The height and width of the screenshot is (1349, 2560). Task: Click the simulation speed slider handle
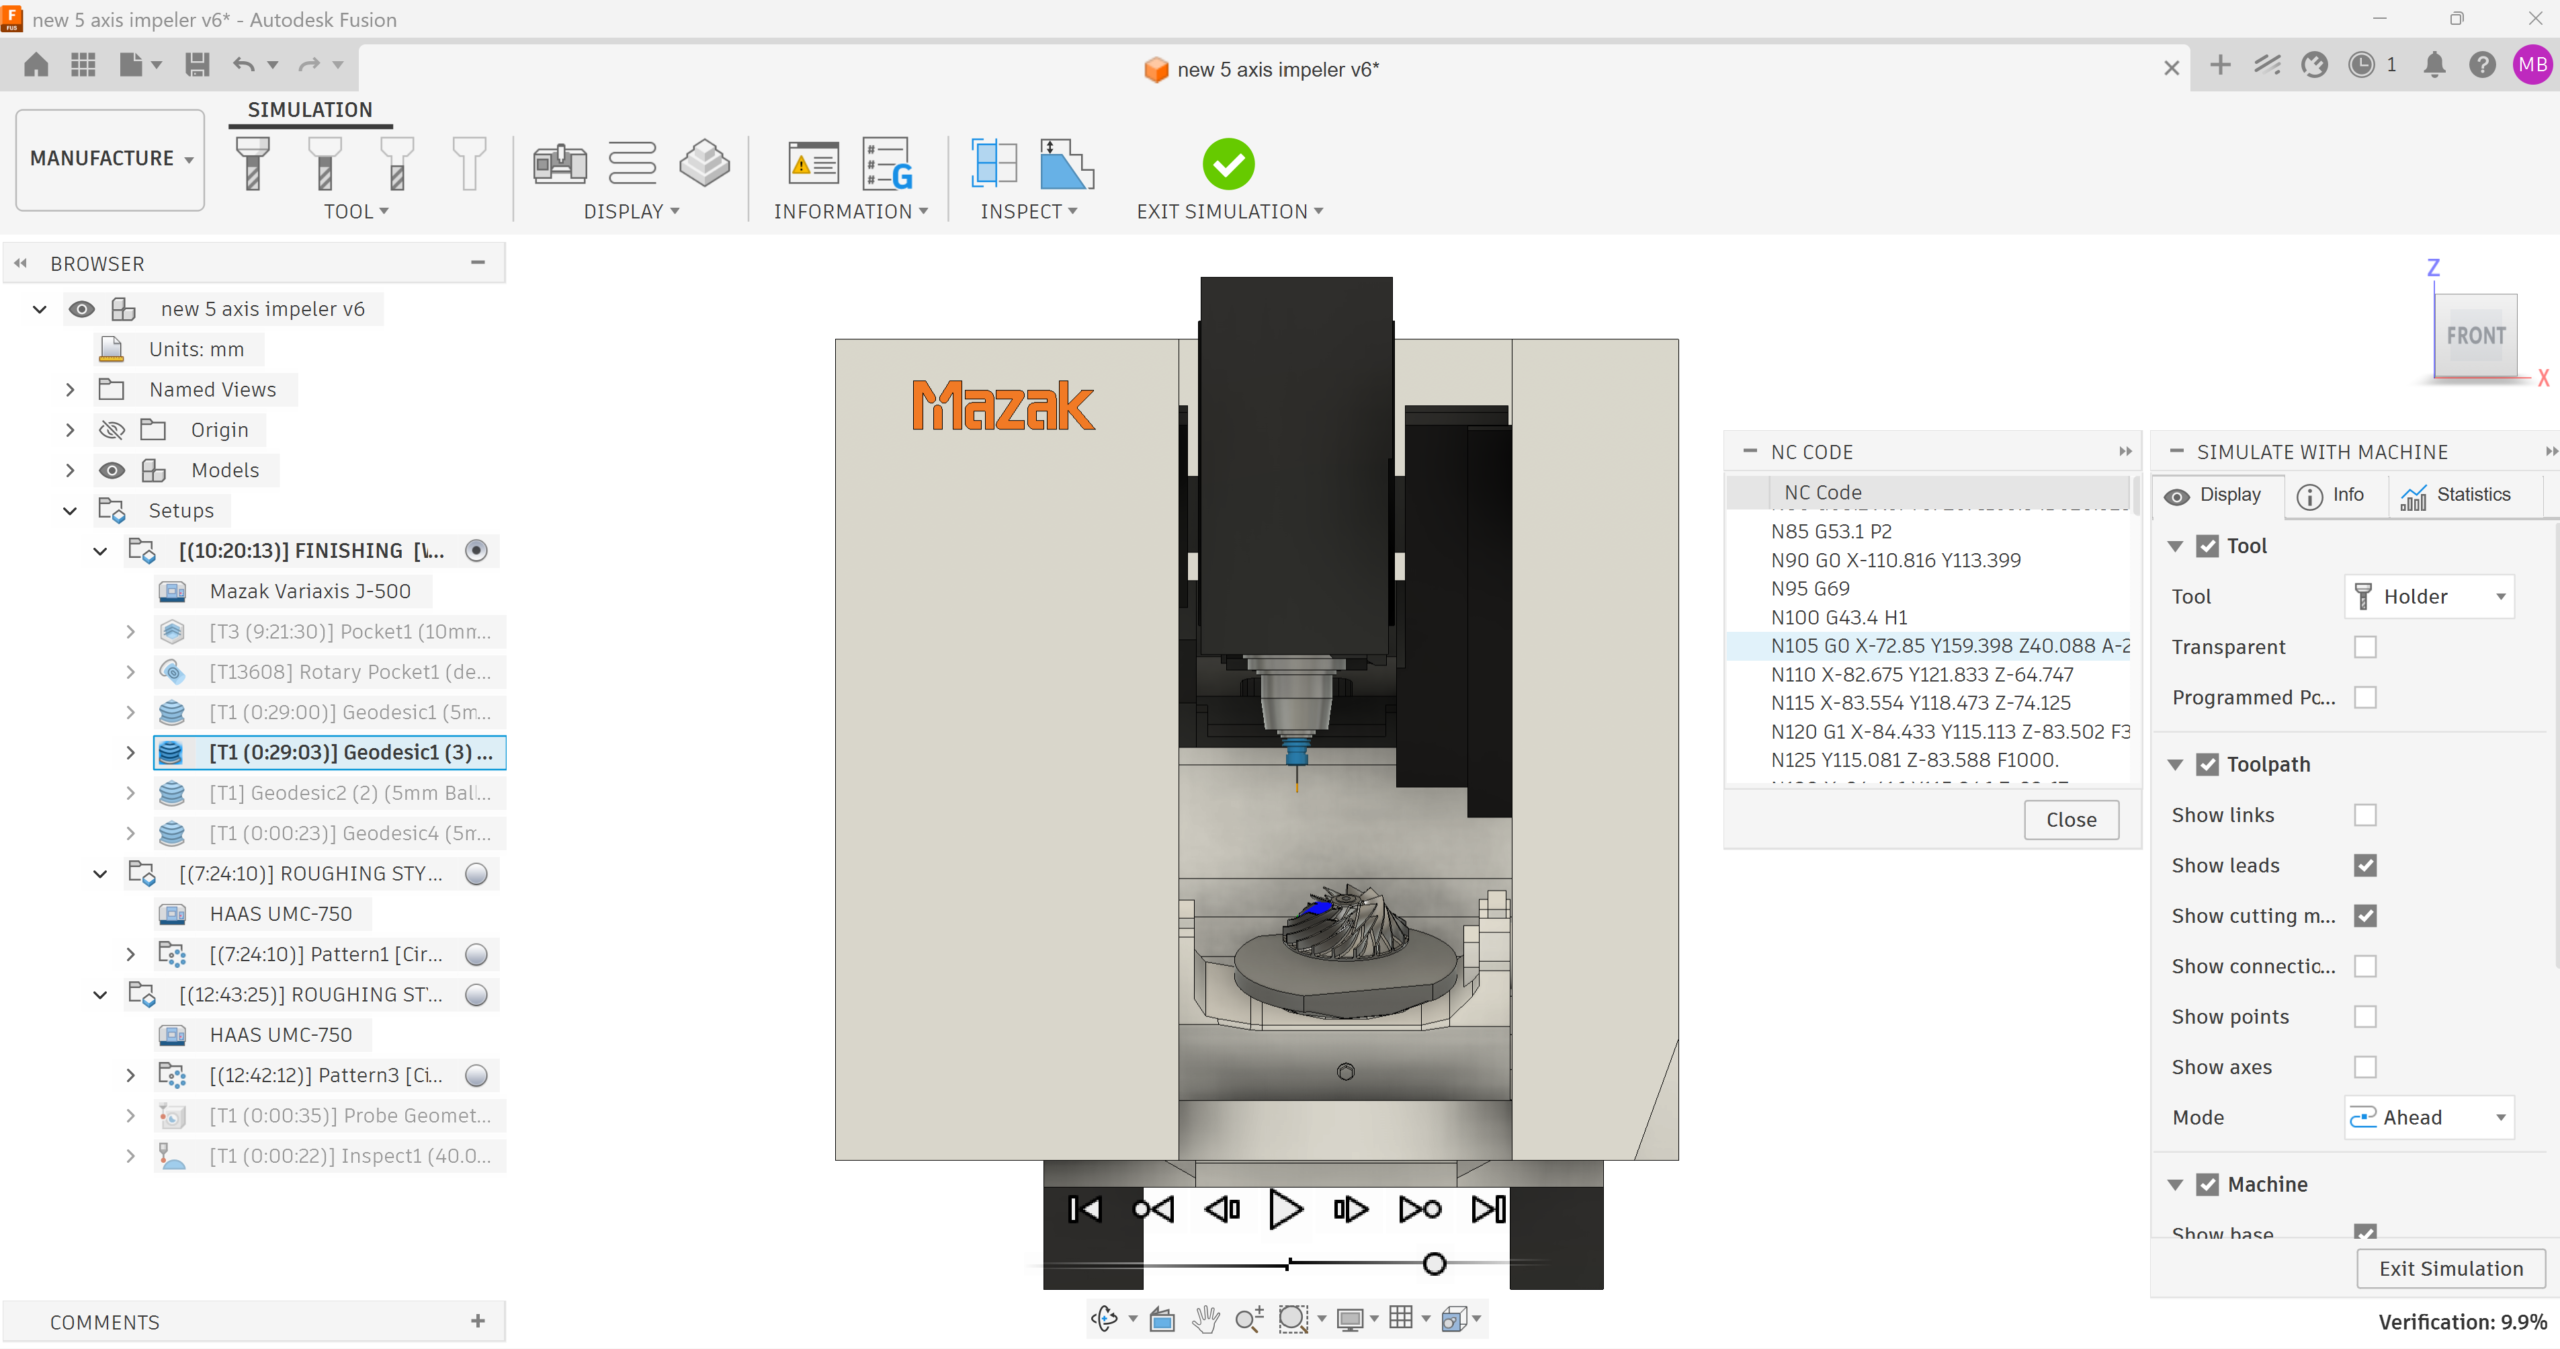[x=1434, y=1265]
